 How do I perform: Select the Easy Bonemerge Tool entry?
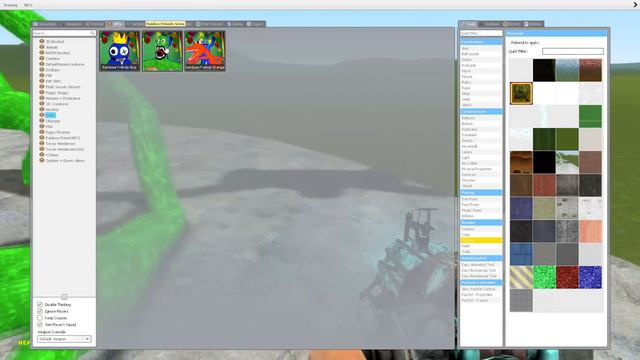(481, 276)
